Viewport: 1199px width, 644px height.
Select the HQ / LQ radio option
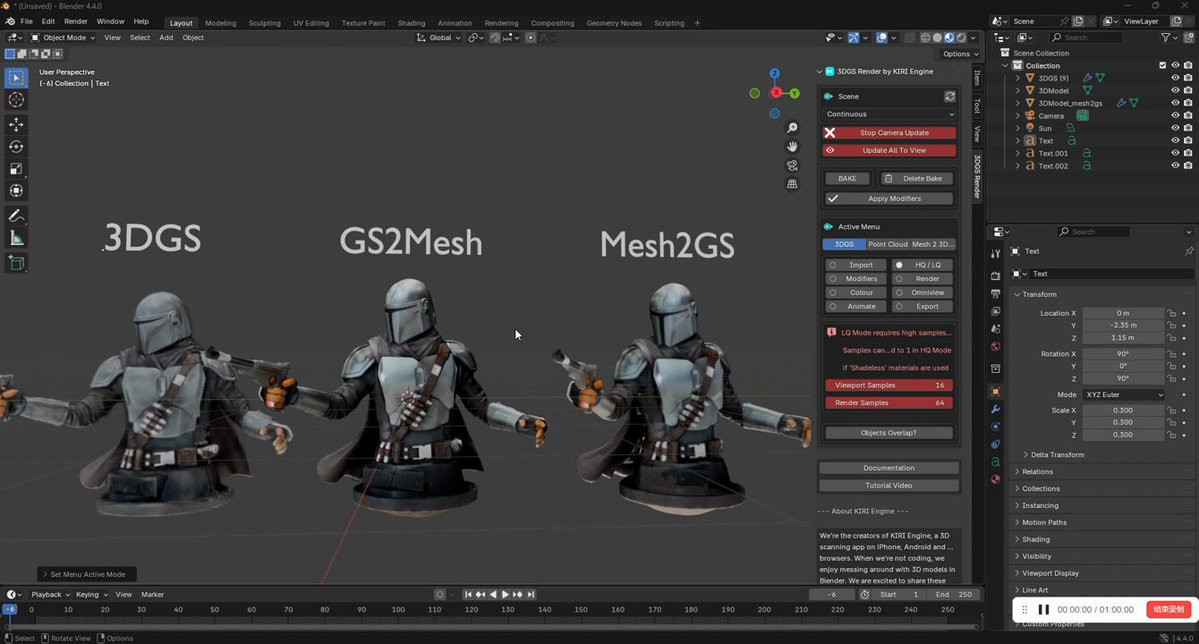(x=922, y=265)
